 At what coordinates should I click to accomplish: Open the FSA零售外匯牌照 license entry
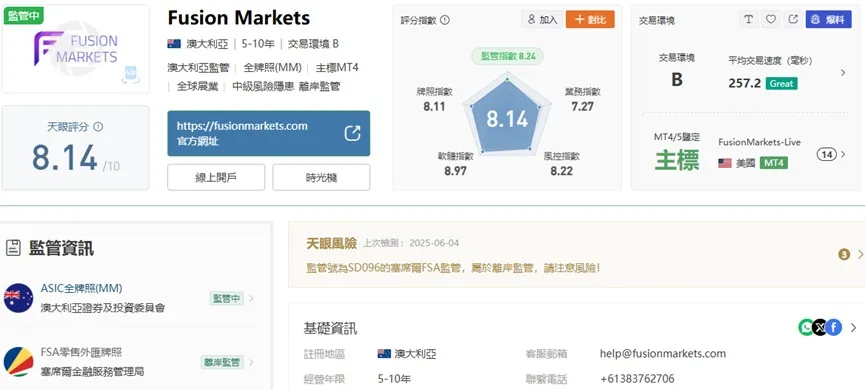tap(82, 352)
